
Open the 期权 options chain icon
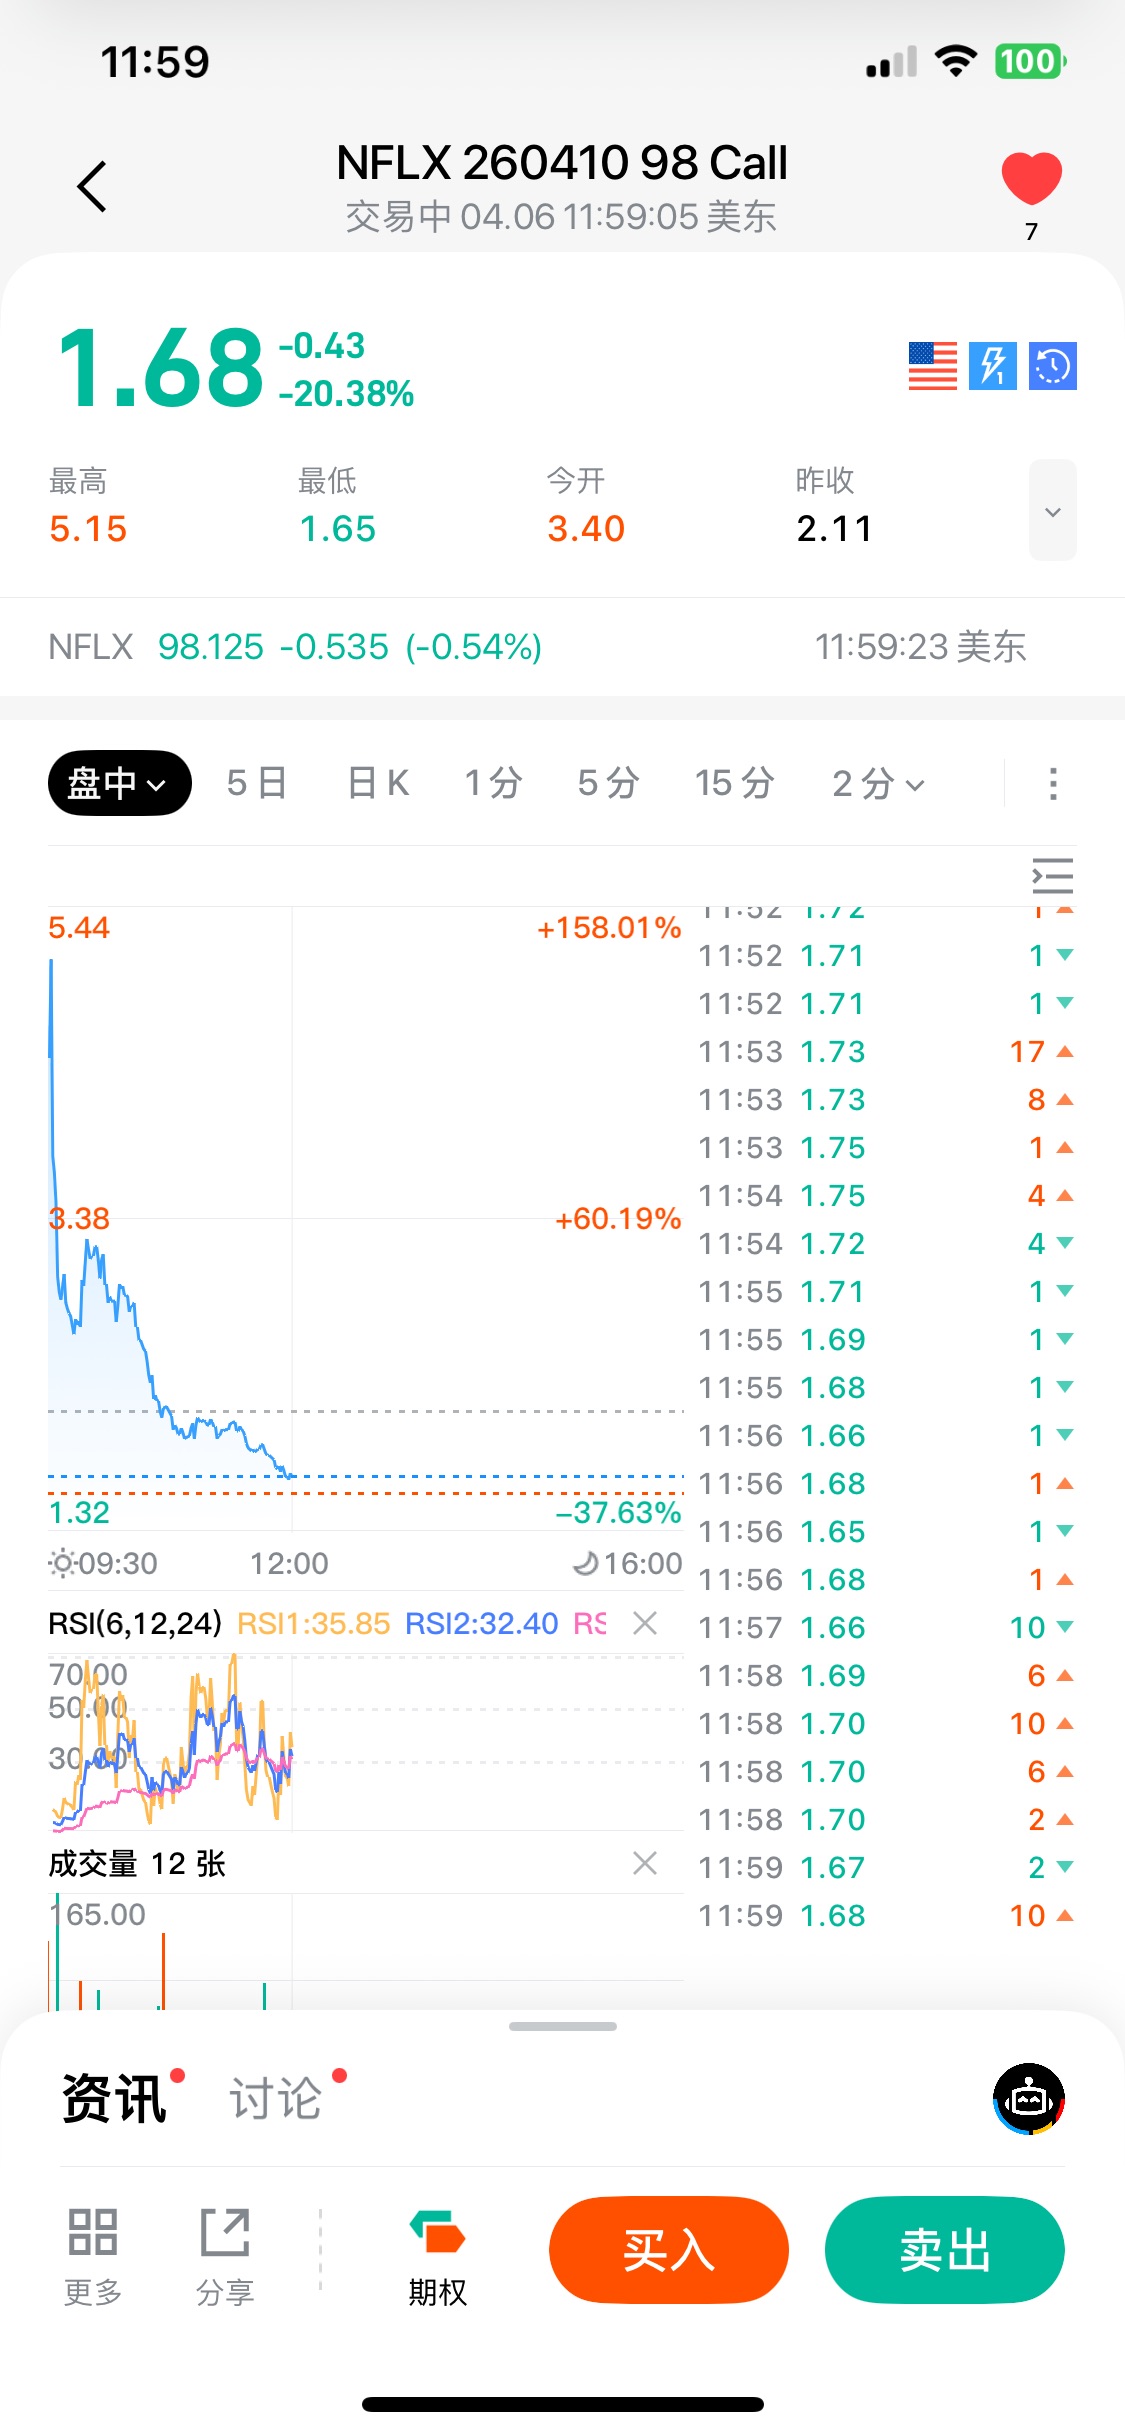[437, 2232]
